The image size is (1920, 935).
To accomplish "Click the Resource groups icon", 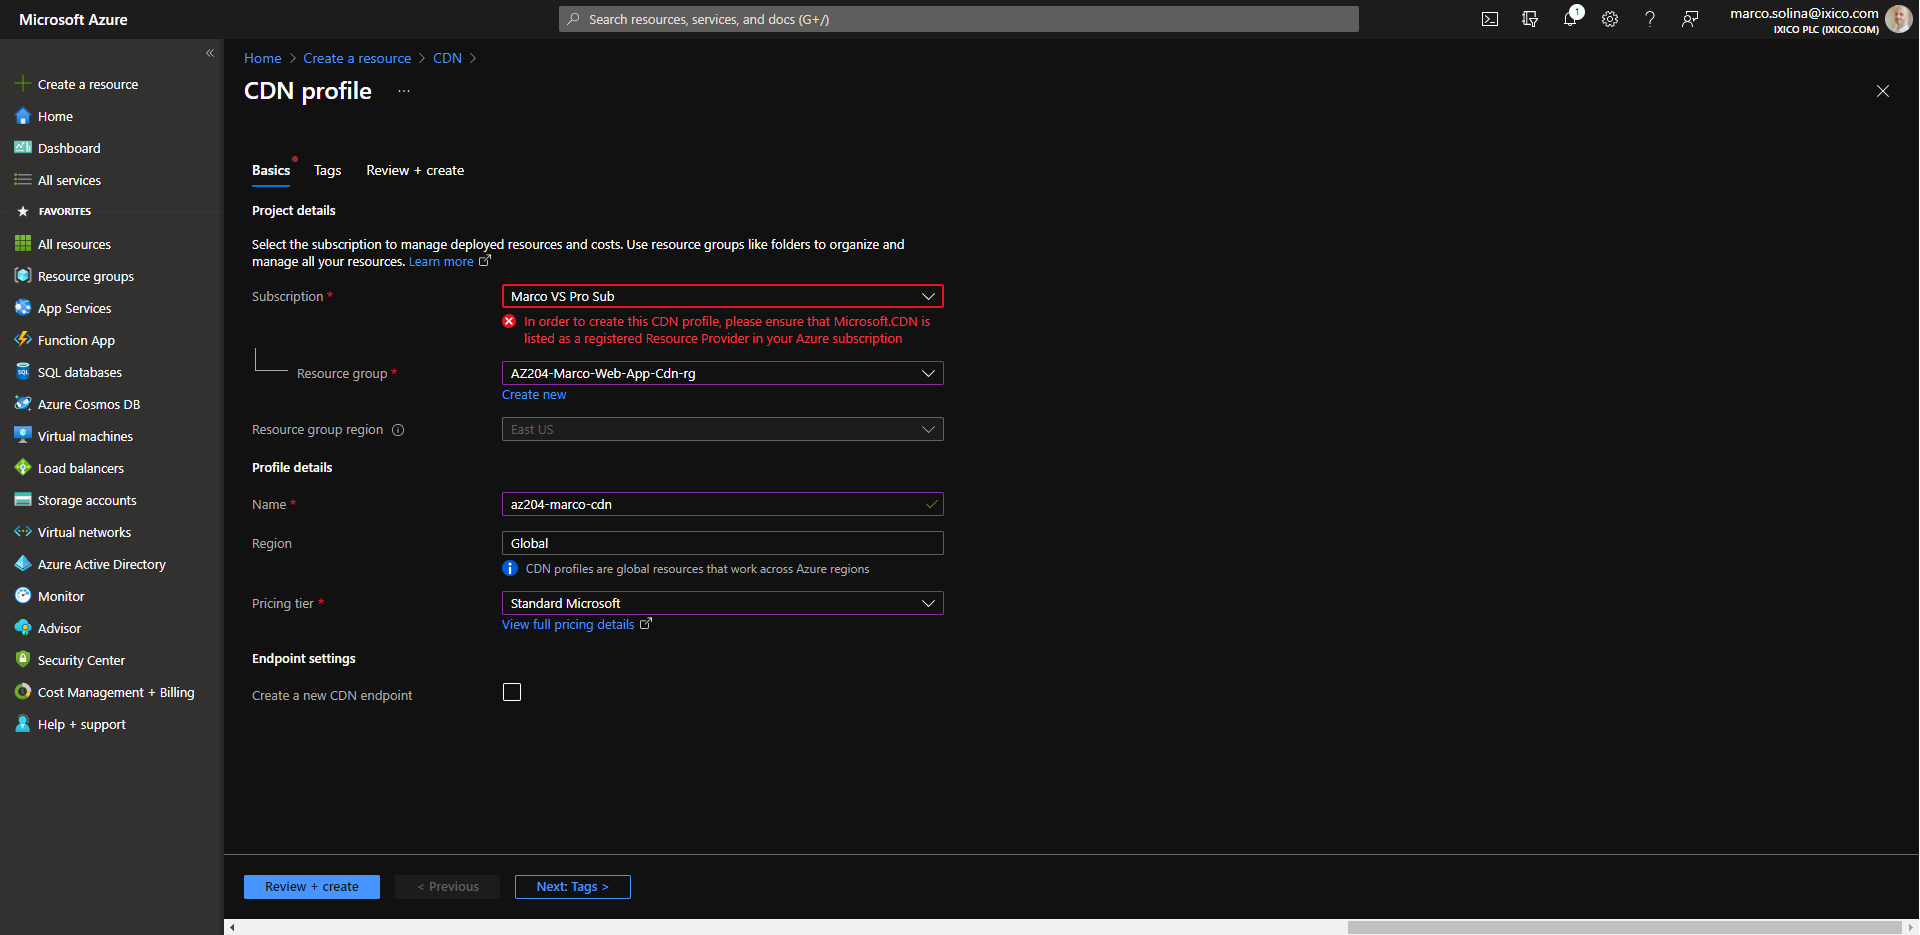I will click(23, 276).
